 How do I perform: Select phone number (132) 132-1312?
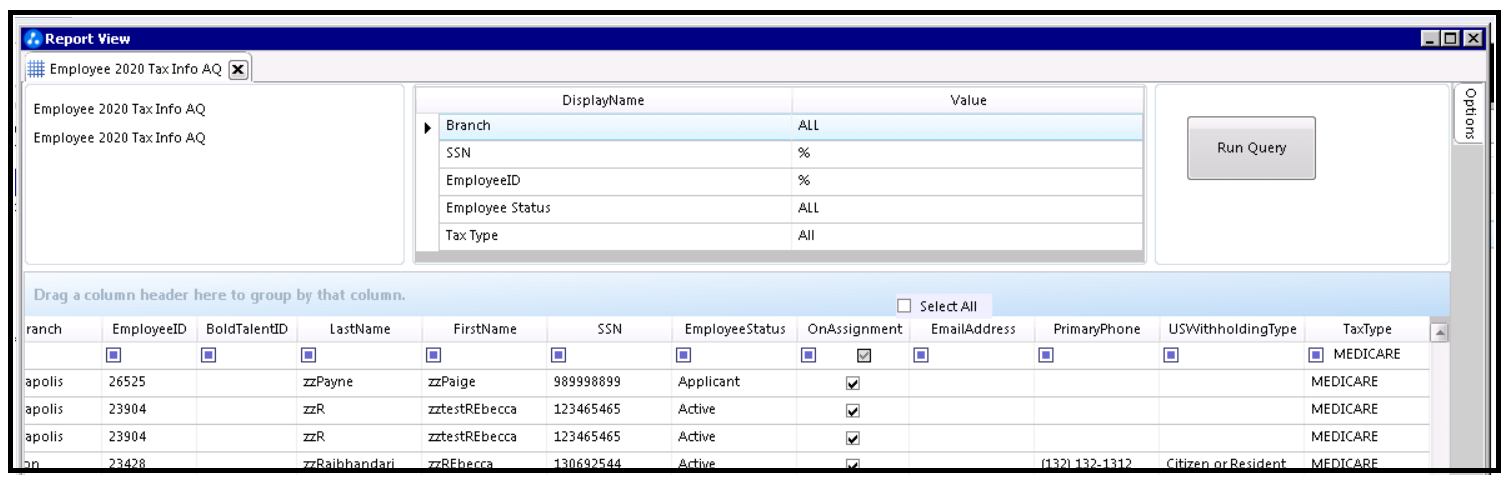pos(1096,463)
